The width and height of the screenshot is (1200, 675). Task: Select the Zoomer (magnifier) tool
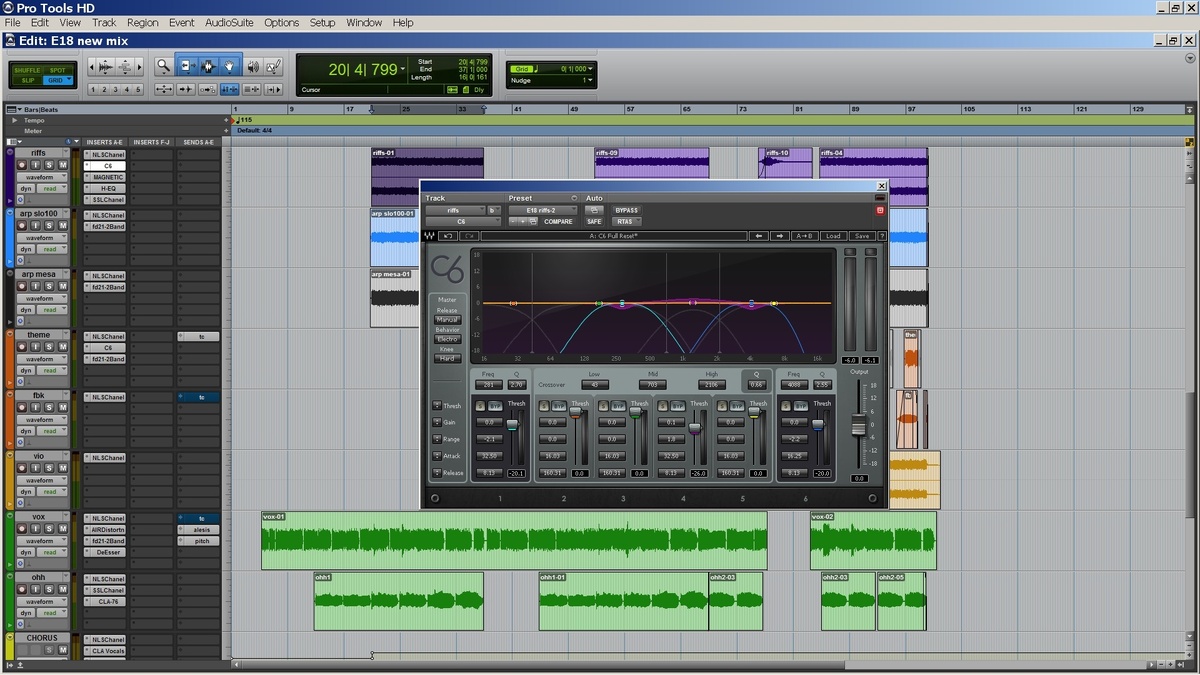[163, 66]
